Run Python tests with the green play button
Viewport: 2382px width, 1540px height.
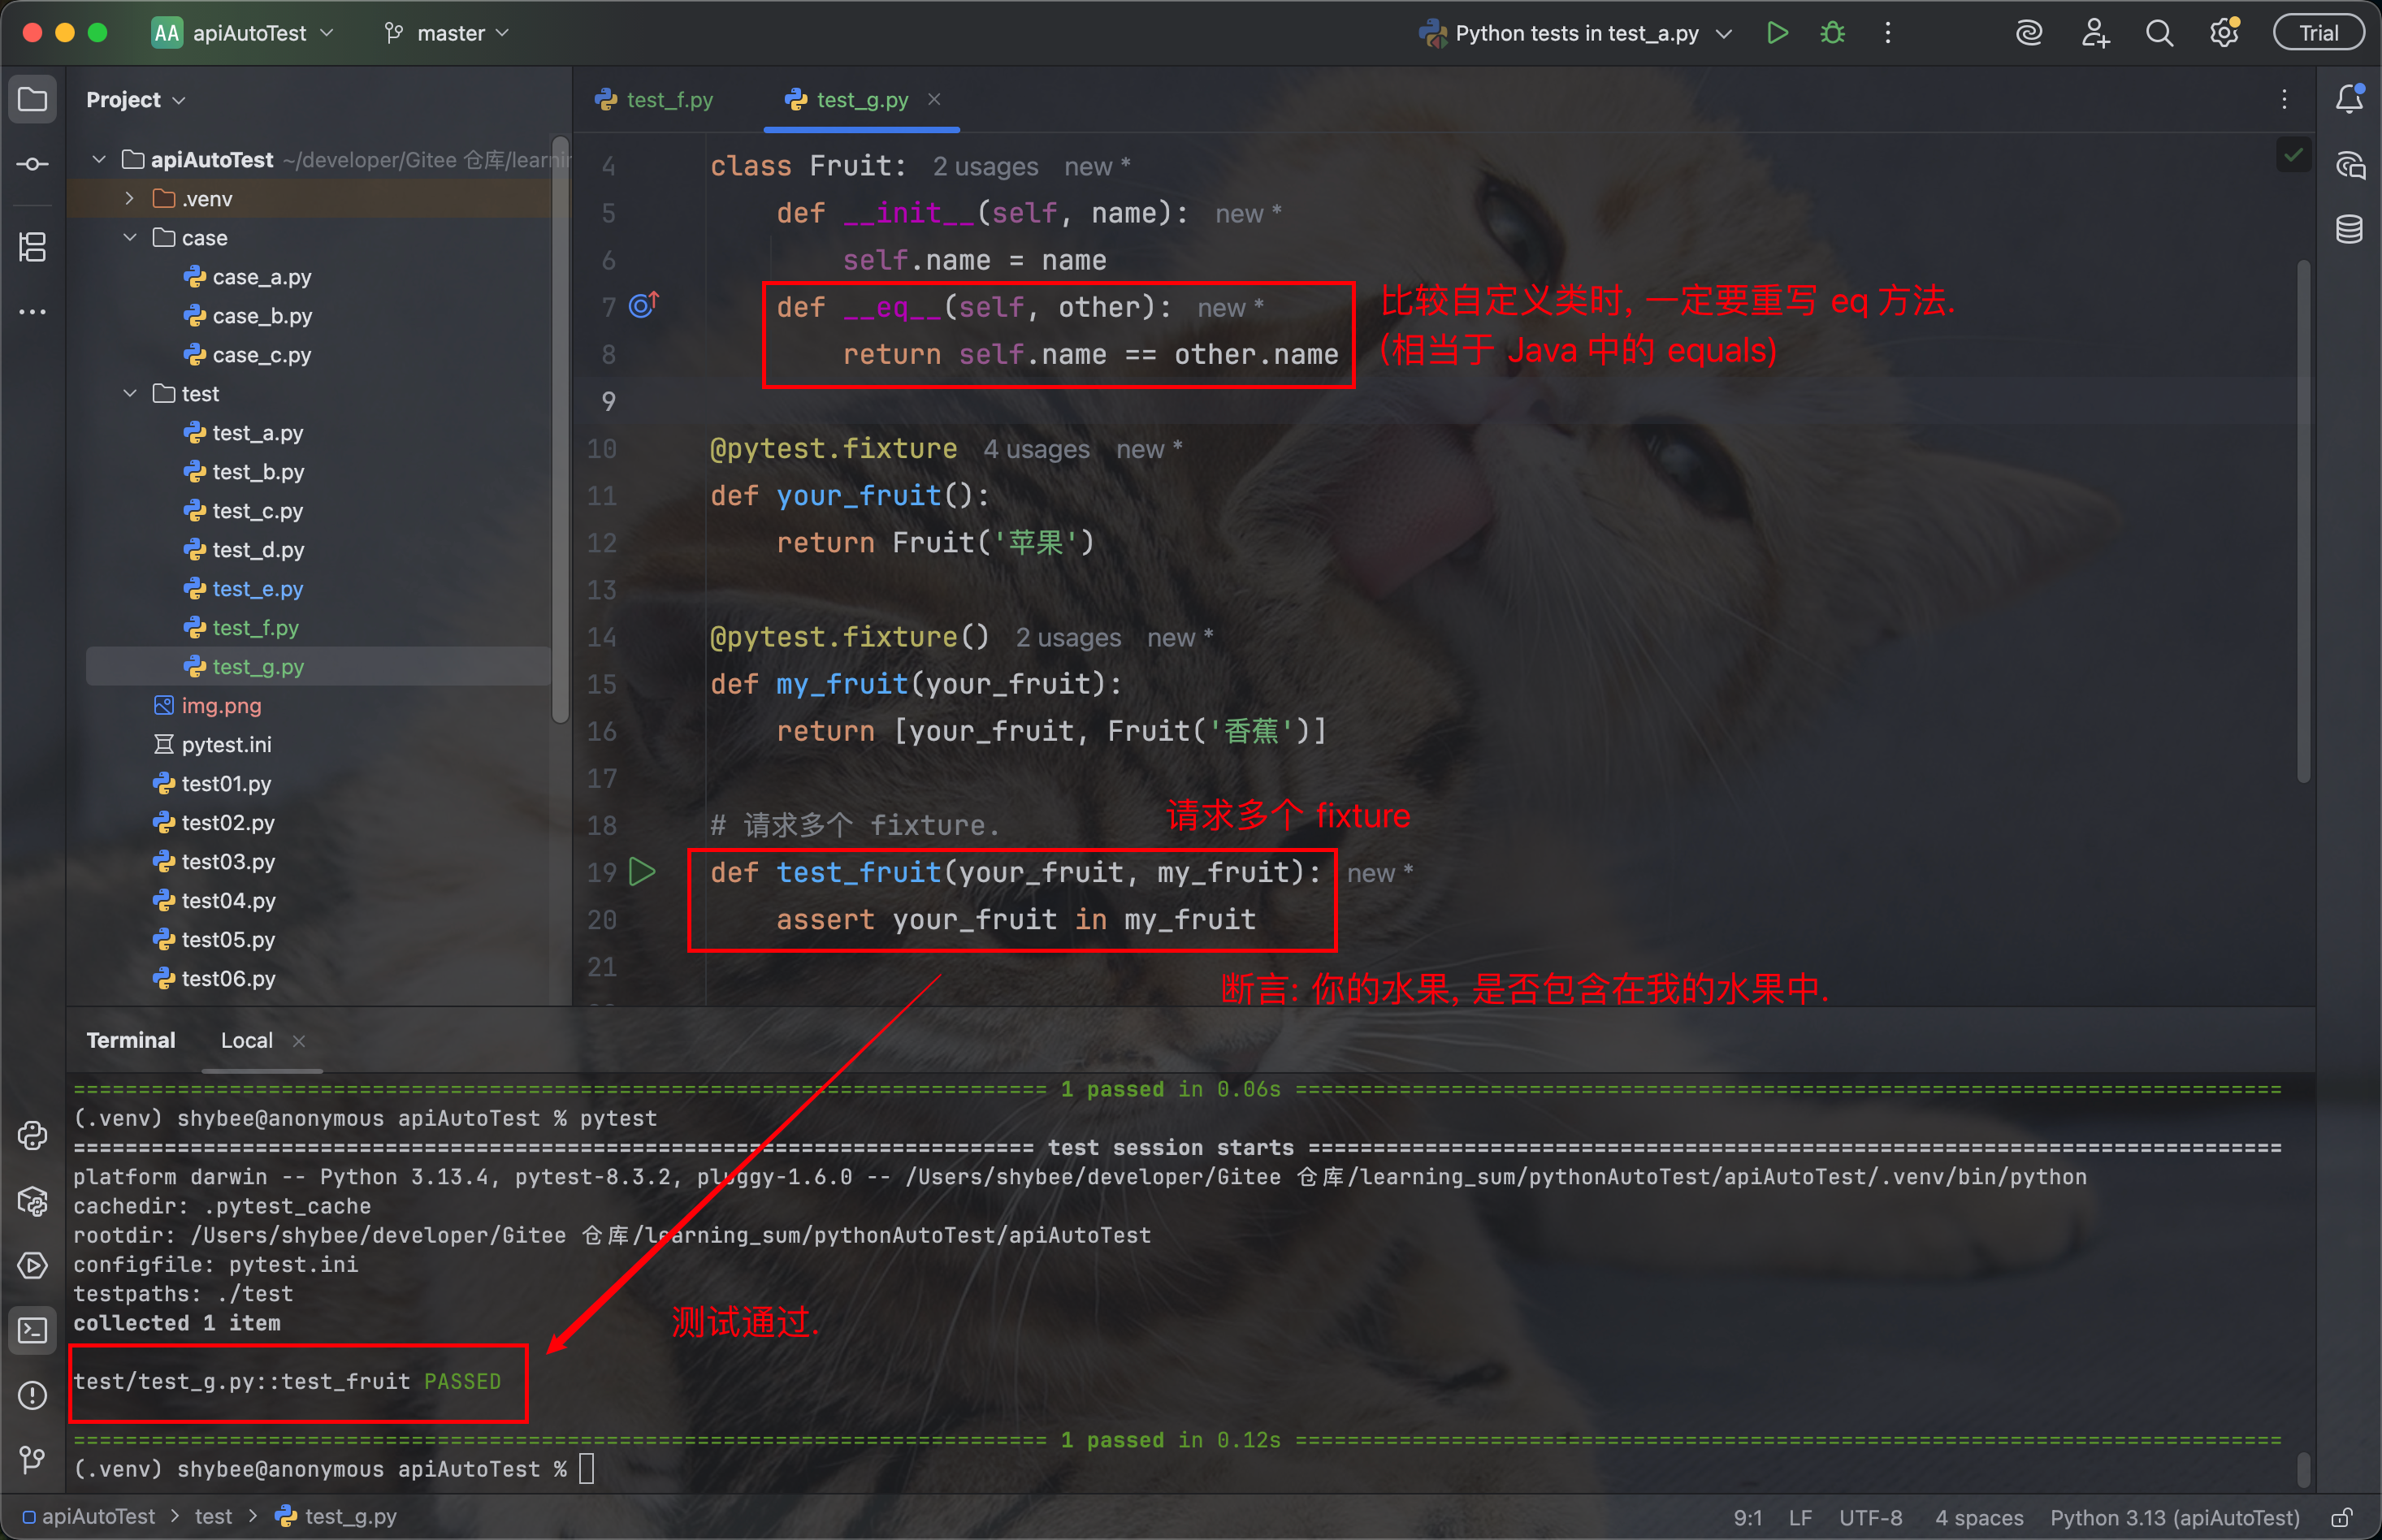[x=1777, y=33]
